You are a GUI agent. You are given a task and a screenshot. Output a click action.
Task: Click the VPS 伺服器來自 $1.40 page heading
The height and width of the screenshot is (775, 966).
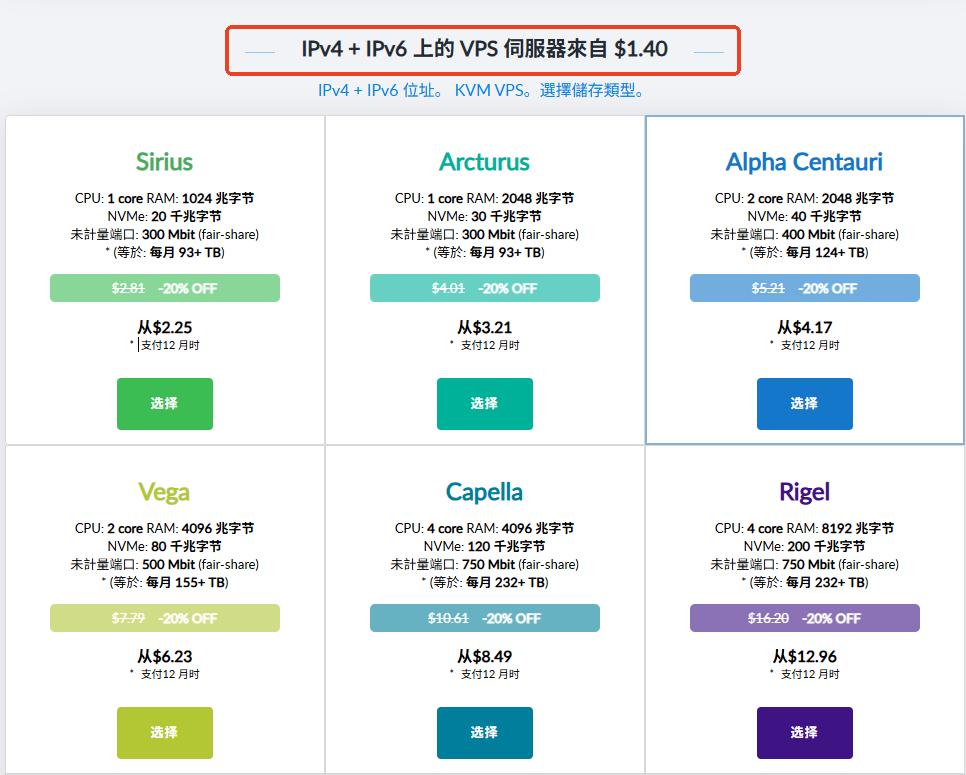pyautogui.click(x=484, y=49)
